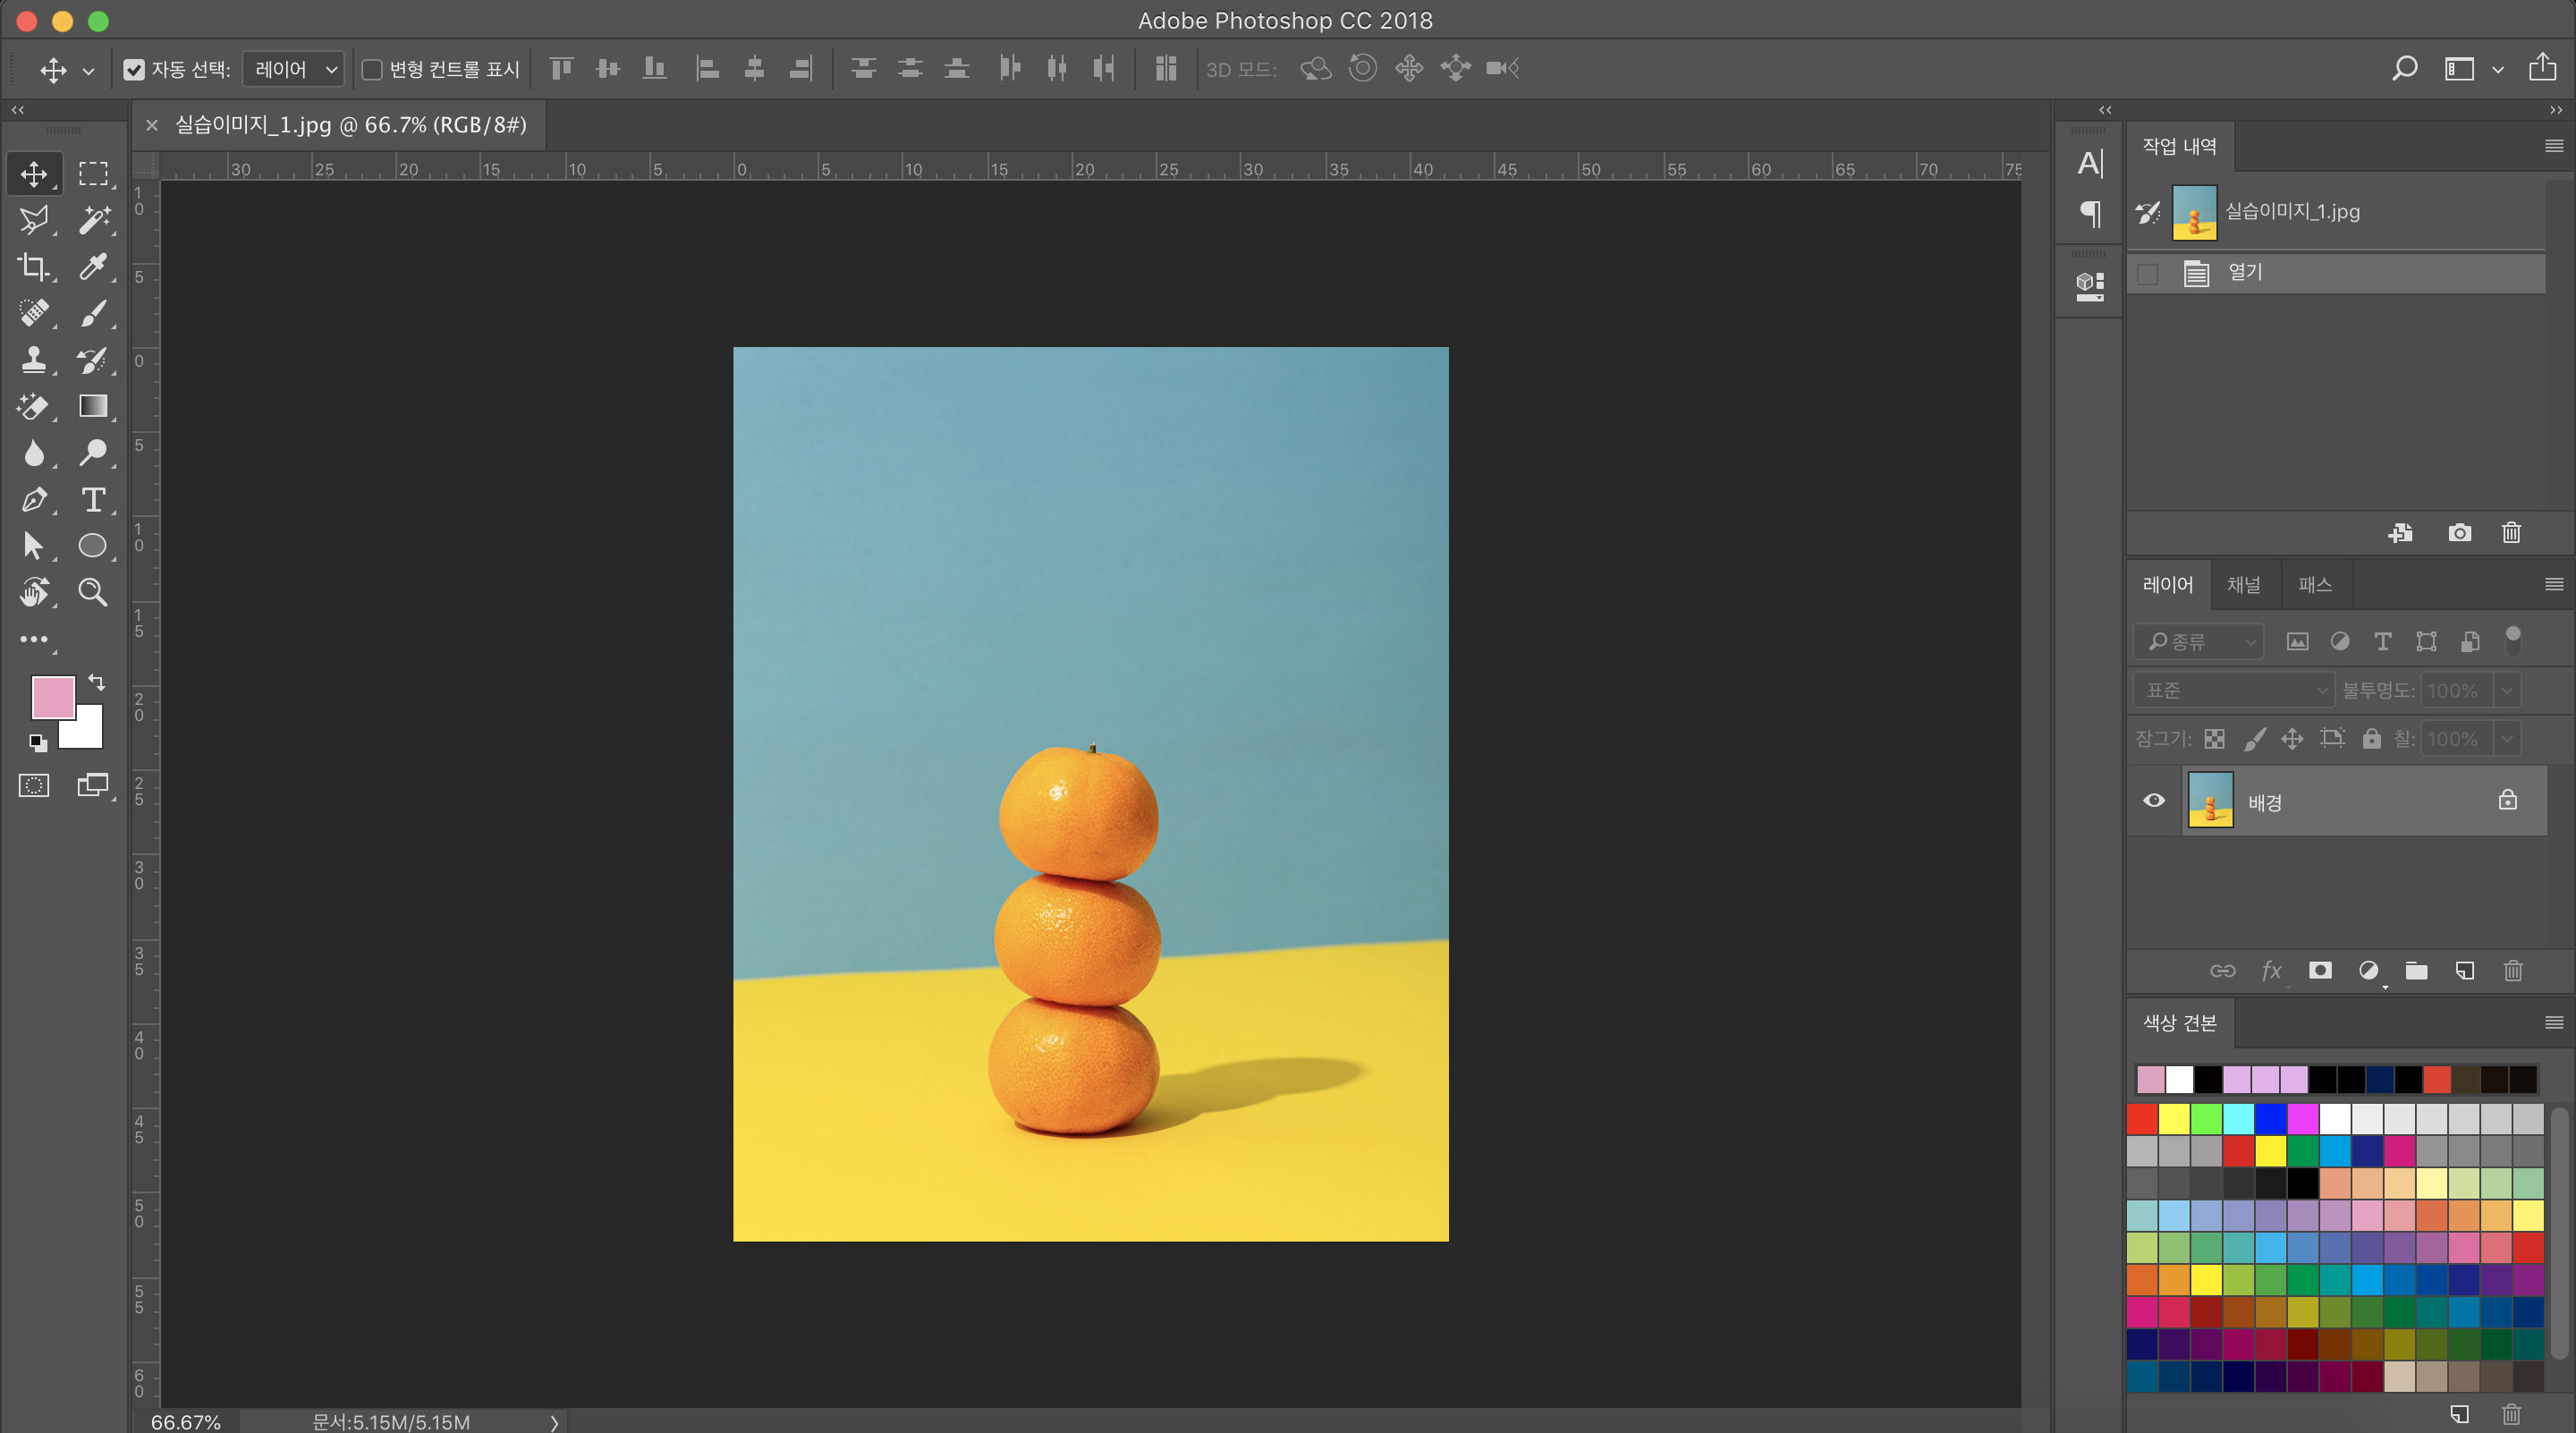Open the 레이어 auto-select dropdown
Viewport: 2576px width, 1433px height.
coord(294,69)
